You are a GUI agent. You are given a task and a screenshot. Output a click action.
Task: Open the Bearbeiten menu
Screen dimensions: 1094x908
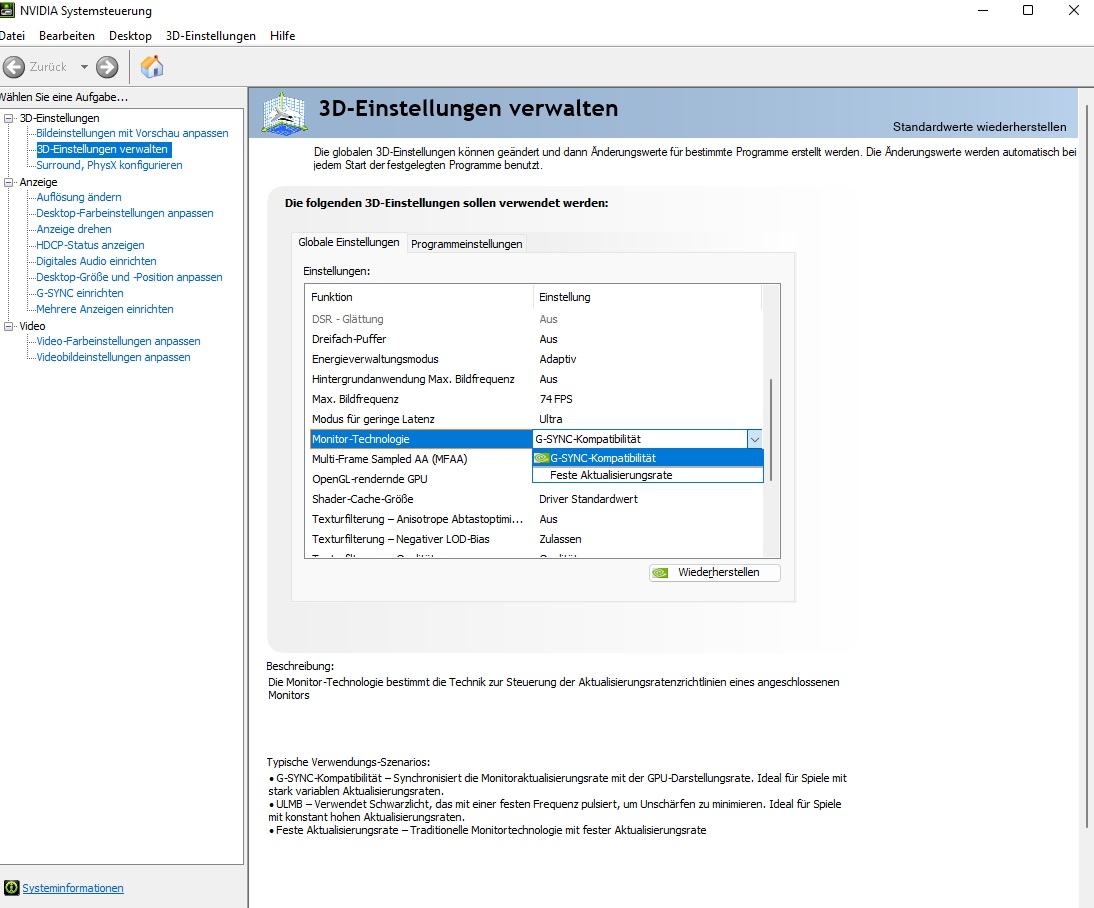pos(67,36)
